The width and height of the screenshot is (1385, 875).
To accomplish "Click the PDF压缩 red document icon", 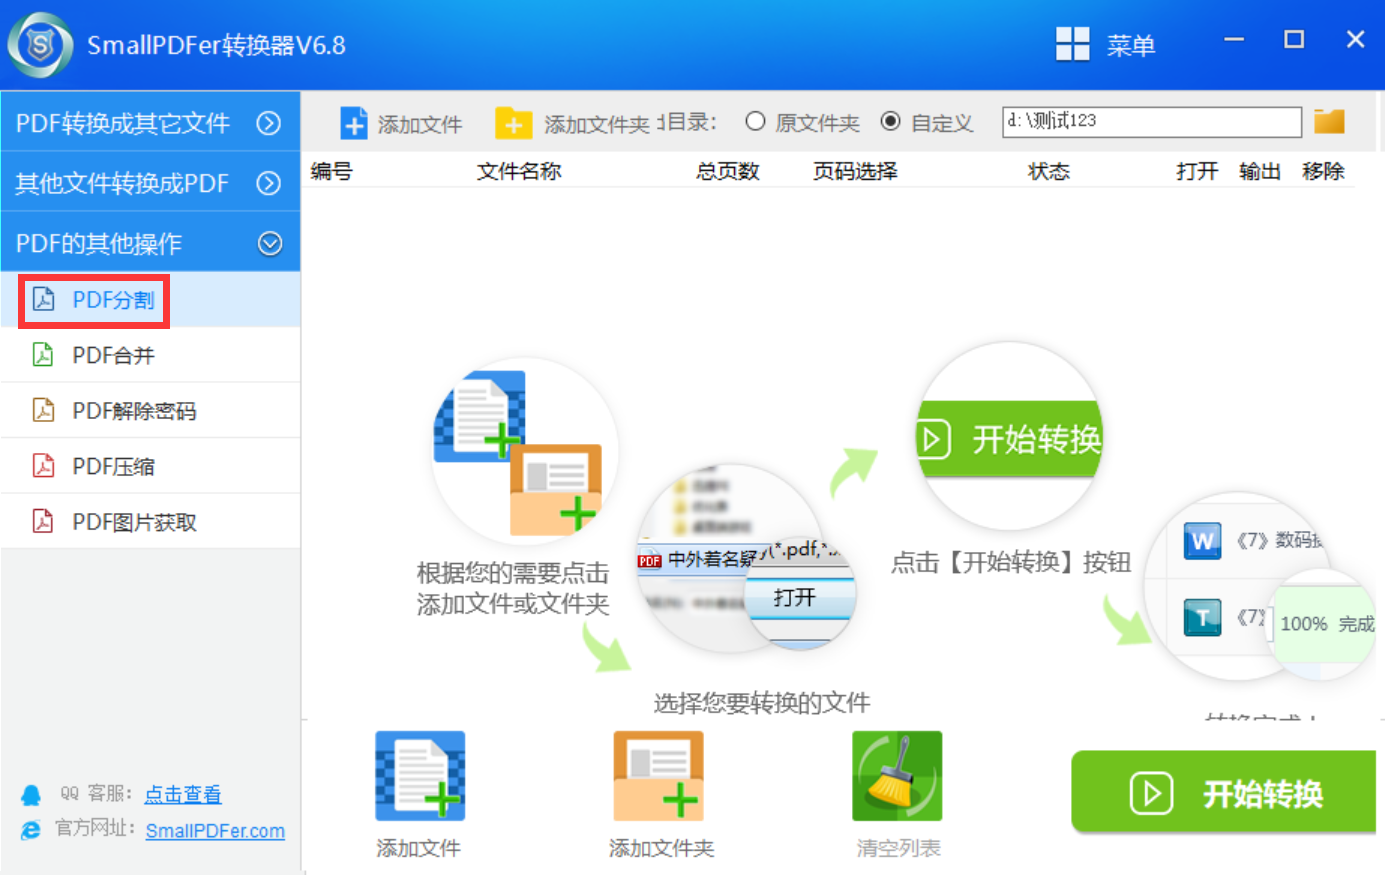I will 43,465.
